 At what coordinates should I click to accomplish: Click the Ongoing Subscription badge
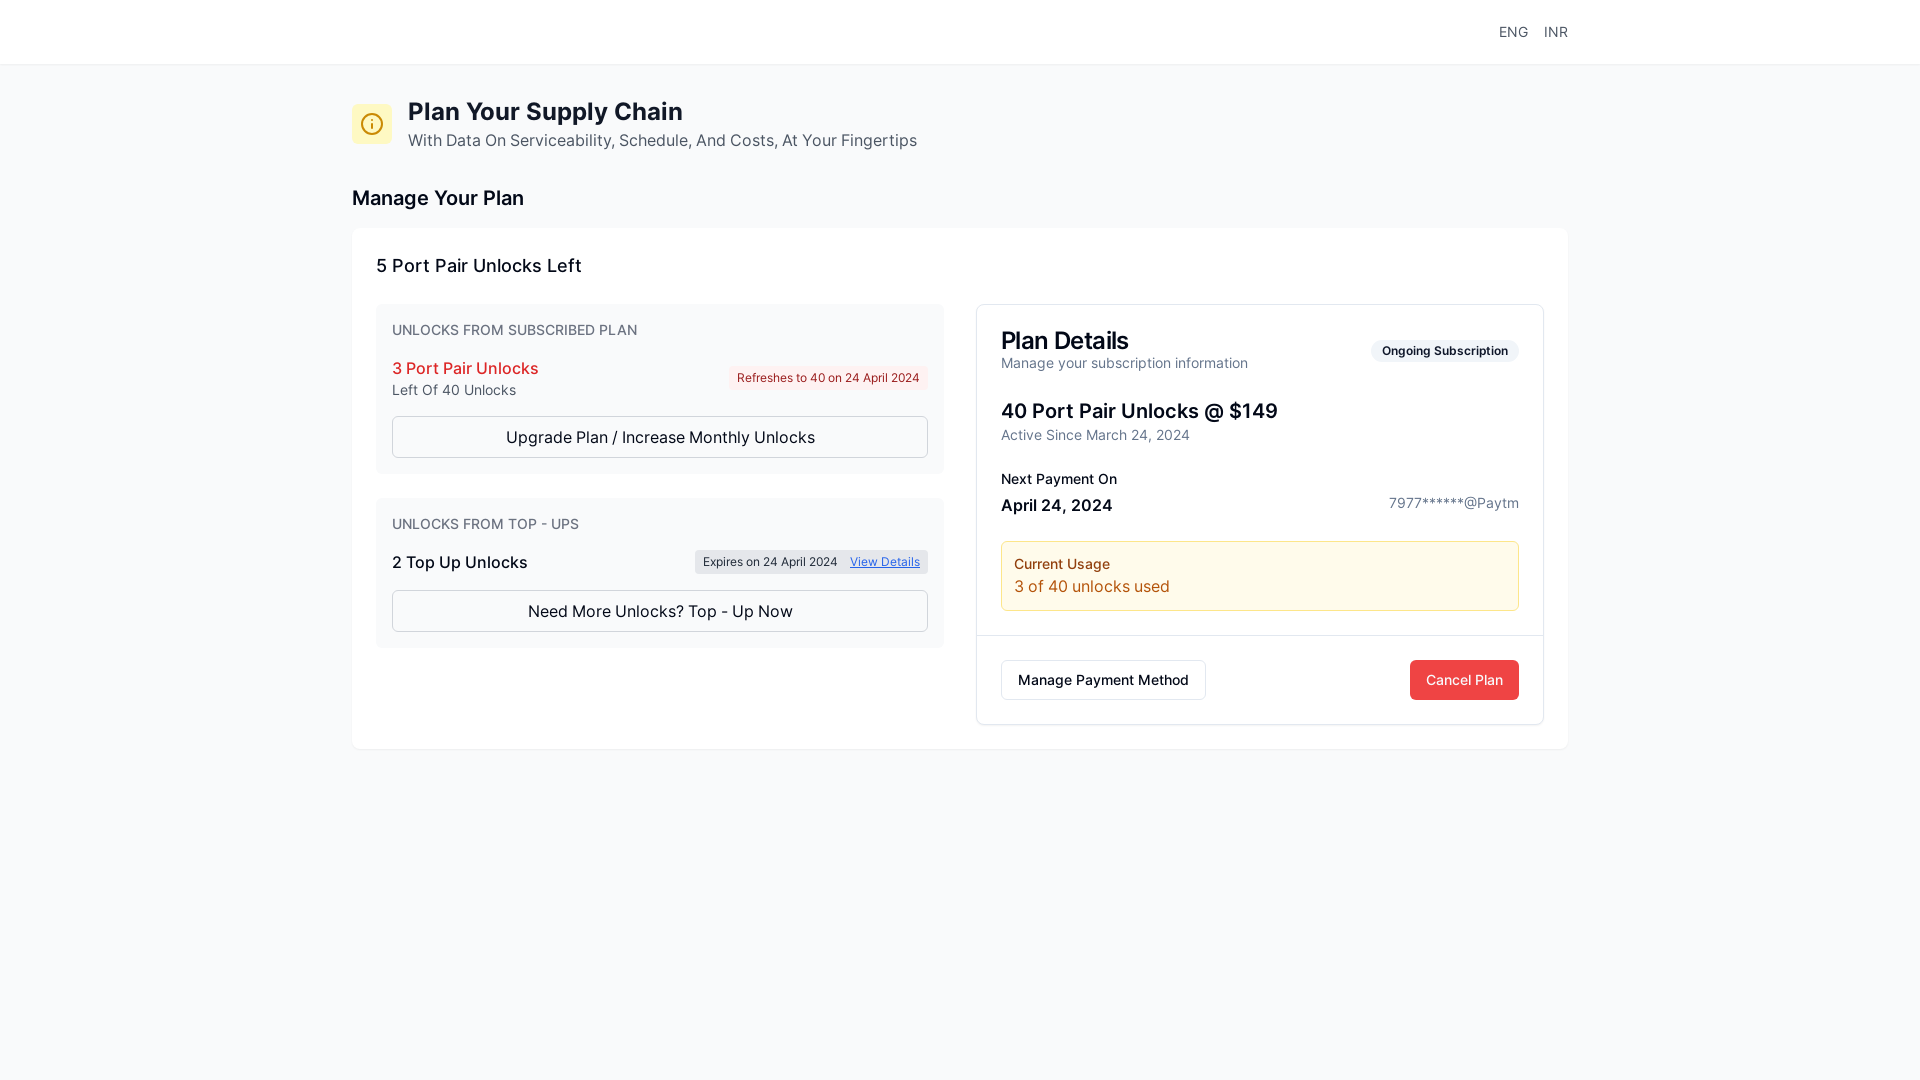(1445, 351)
